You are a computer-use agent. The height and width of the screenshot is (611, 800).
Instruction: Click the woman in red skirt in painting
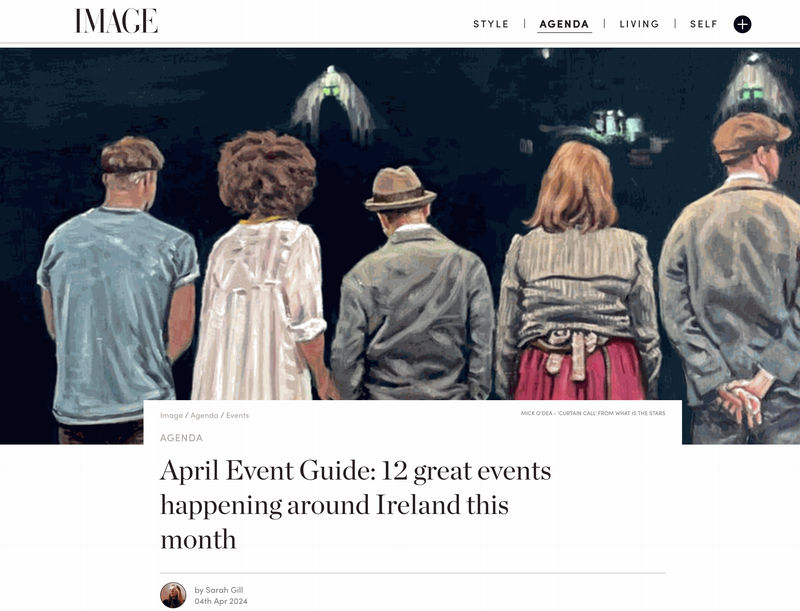click(x=578, y=270)
